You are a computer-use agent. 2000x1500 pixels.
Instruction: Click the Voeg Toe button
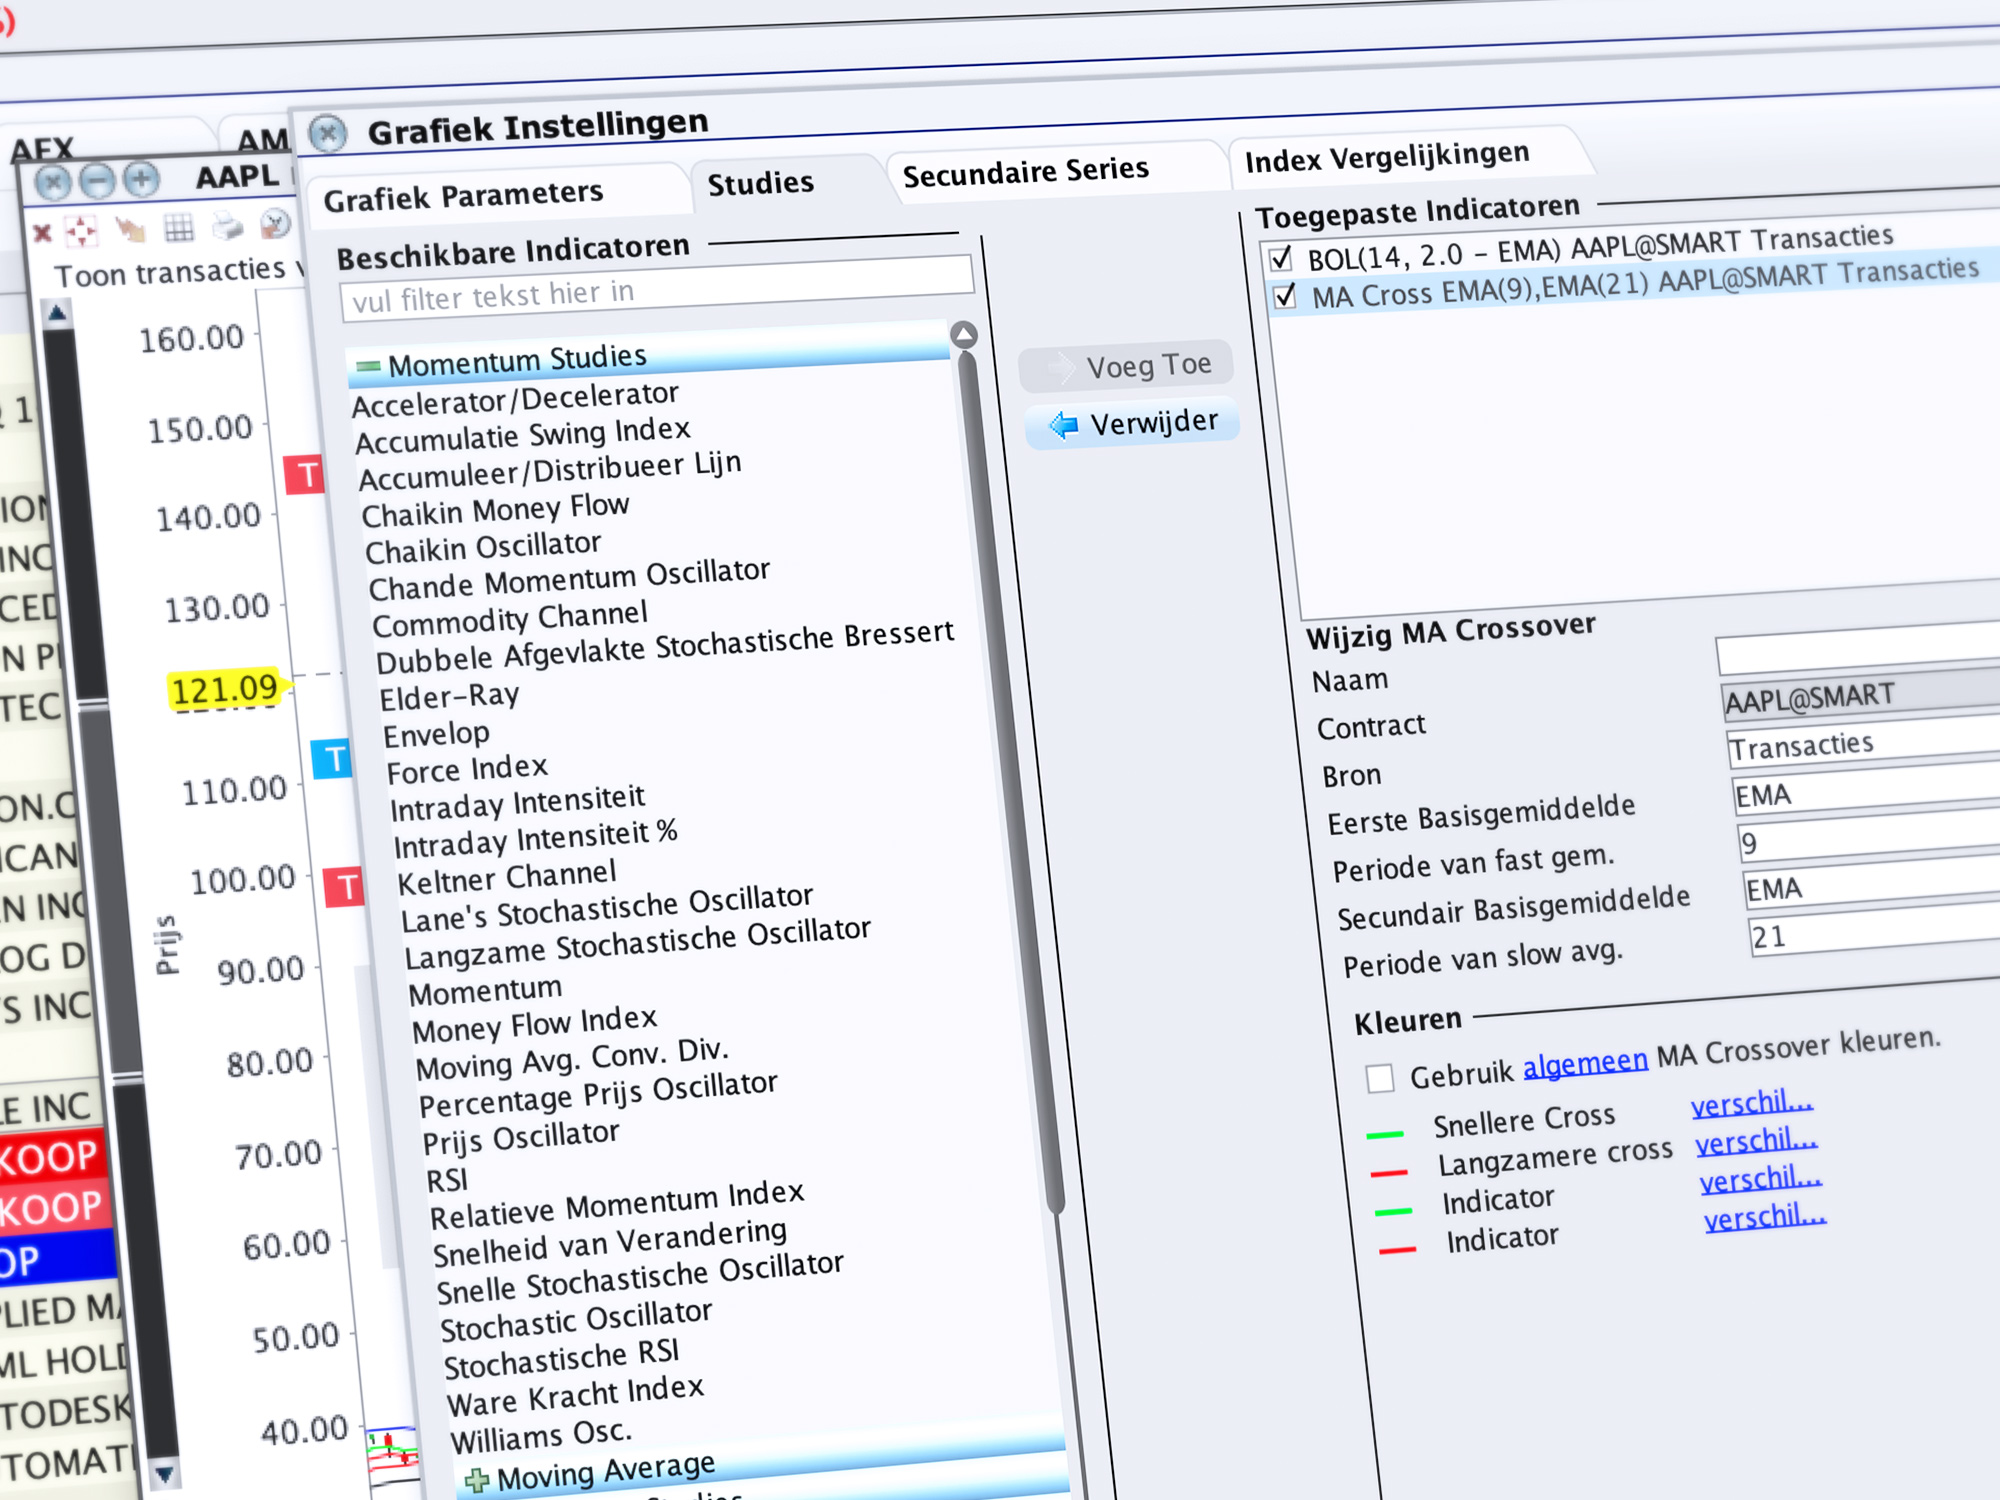point(1125,367)
